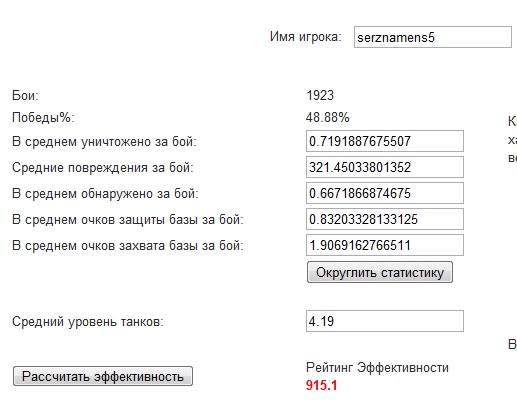The height and width of the screenshot is (405, 517).
Task: Click the В среднем обнаружено за бой label
Action: coord(105,193)
